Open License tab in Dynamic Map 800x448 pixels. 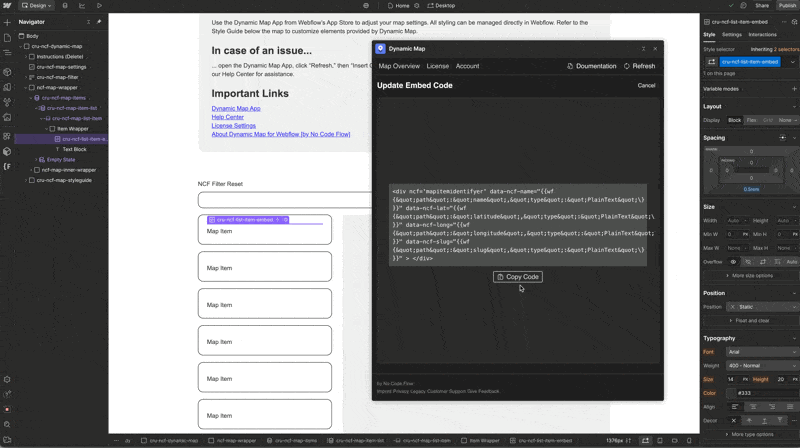pos(438,66)
